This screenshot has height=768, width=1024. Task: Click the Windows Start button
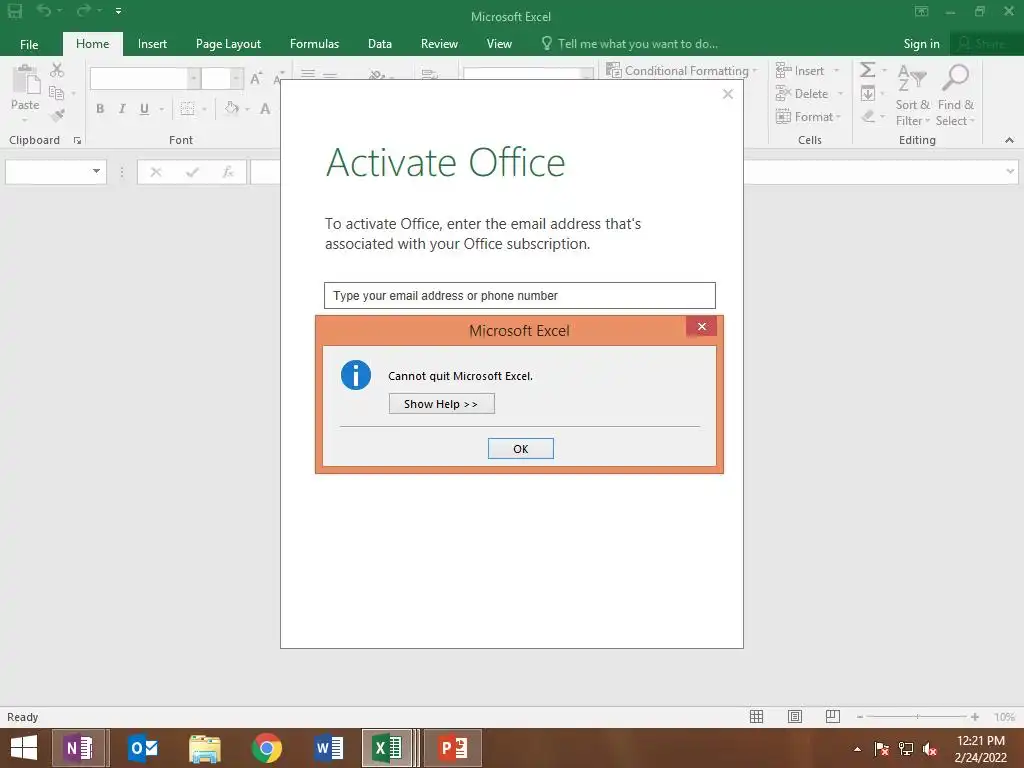pos(24,748)
